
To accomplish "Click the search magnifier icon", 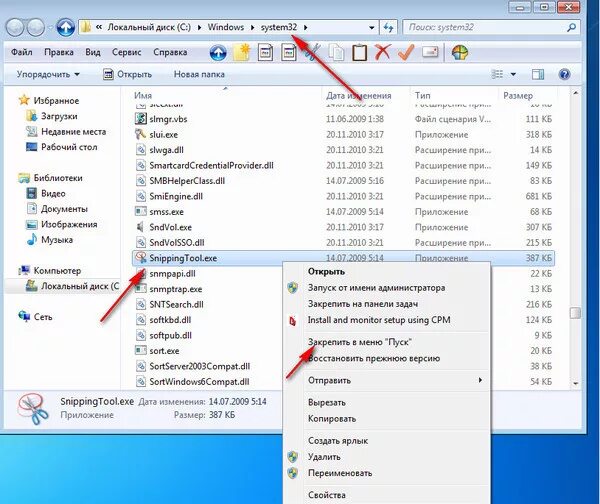I will (571, 27).
